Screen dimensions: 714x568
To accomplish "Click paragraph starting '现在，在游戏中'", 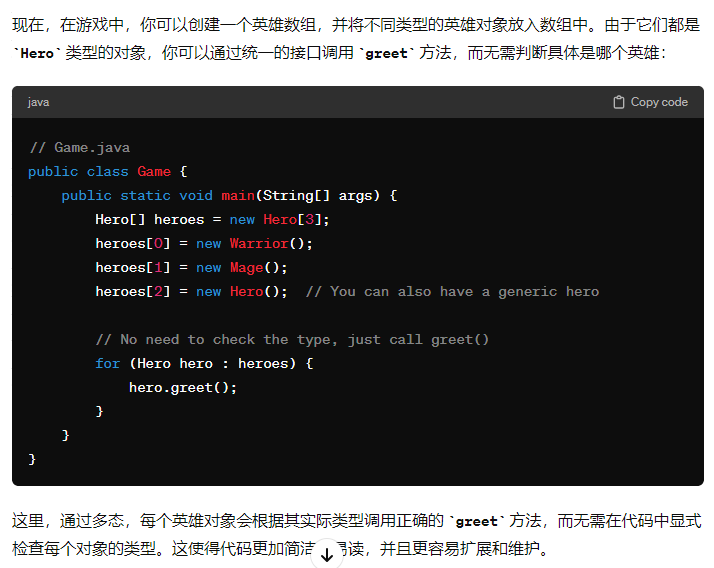I will (357, 39).
